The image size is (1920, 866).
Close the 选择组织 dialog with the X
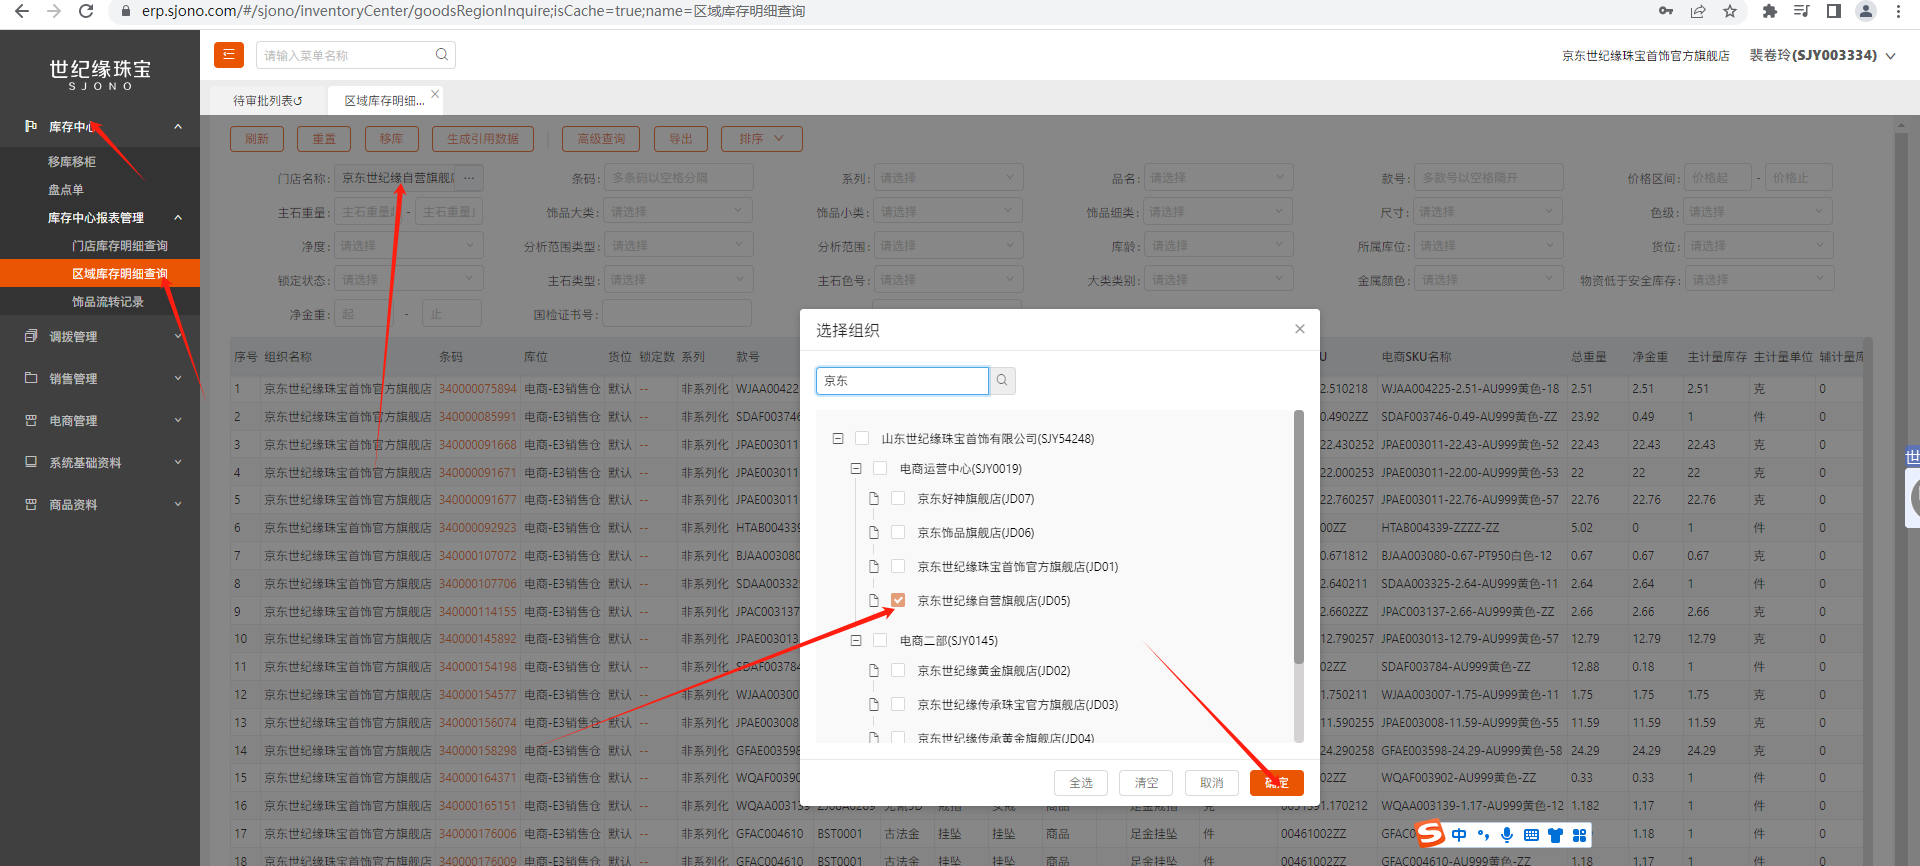tap(1299, 329)
